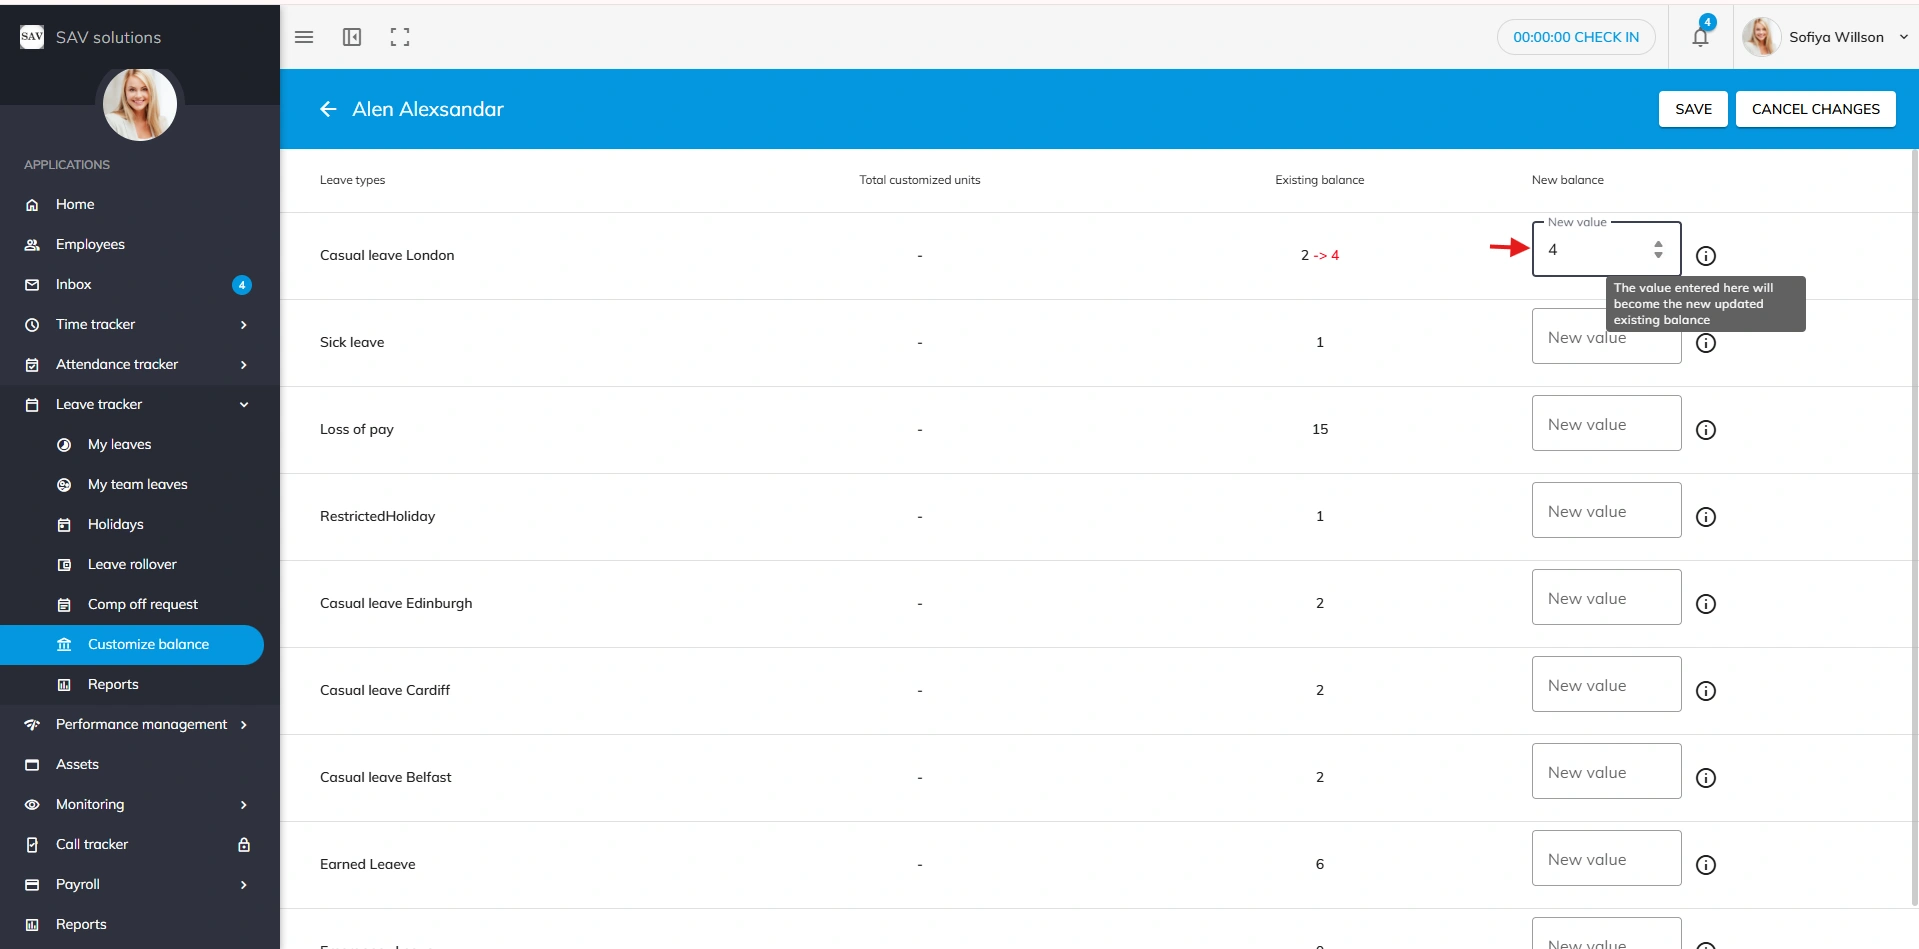The image size is (1919, 949).
Task: Click the back arrow beside Alen Alexsandar
Action: pyautogui.click(x=328, y=109)
